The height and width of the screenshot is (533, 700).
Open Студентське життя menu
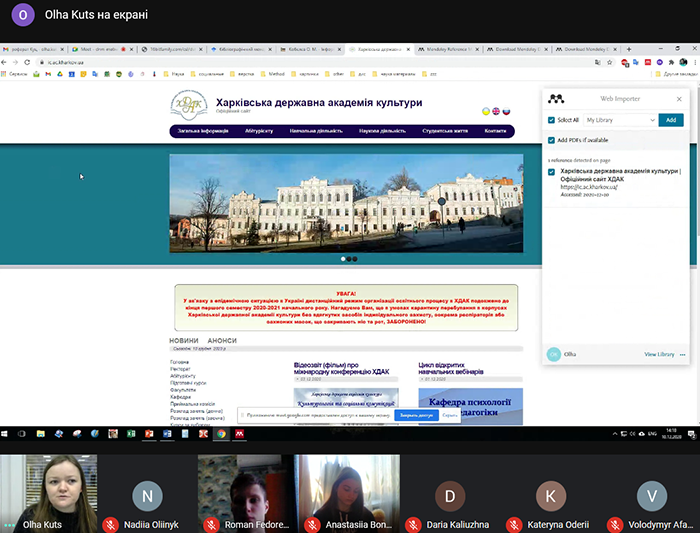[445, 131]
